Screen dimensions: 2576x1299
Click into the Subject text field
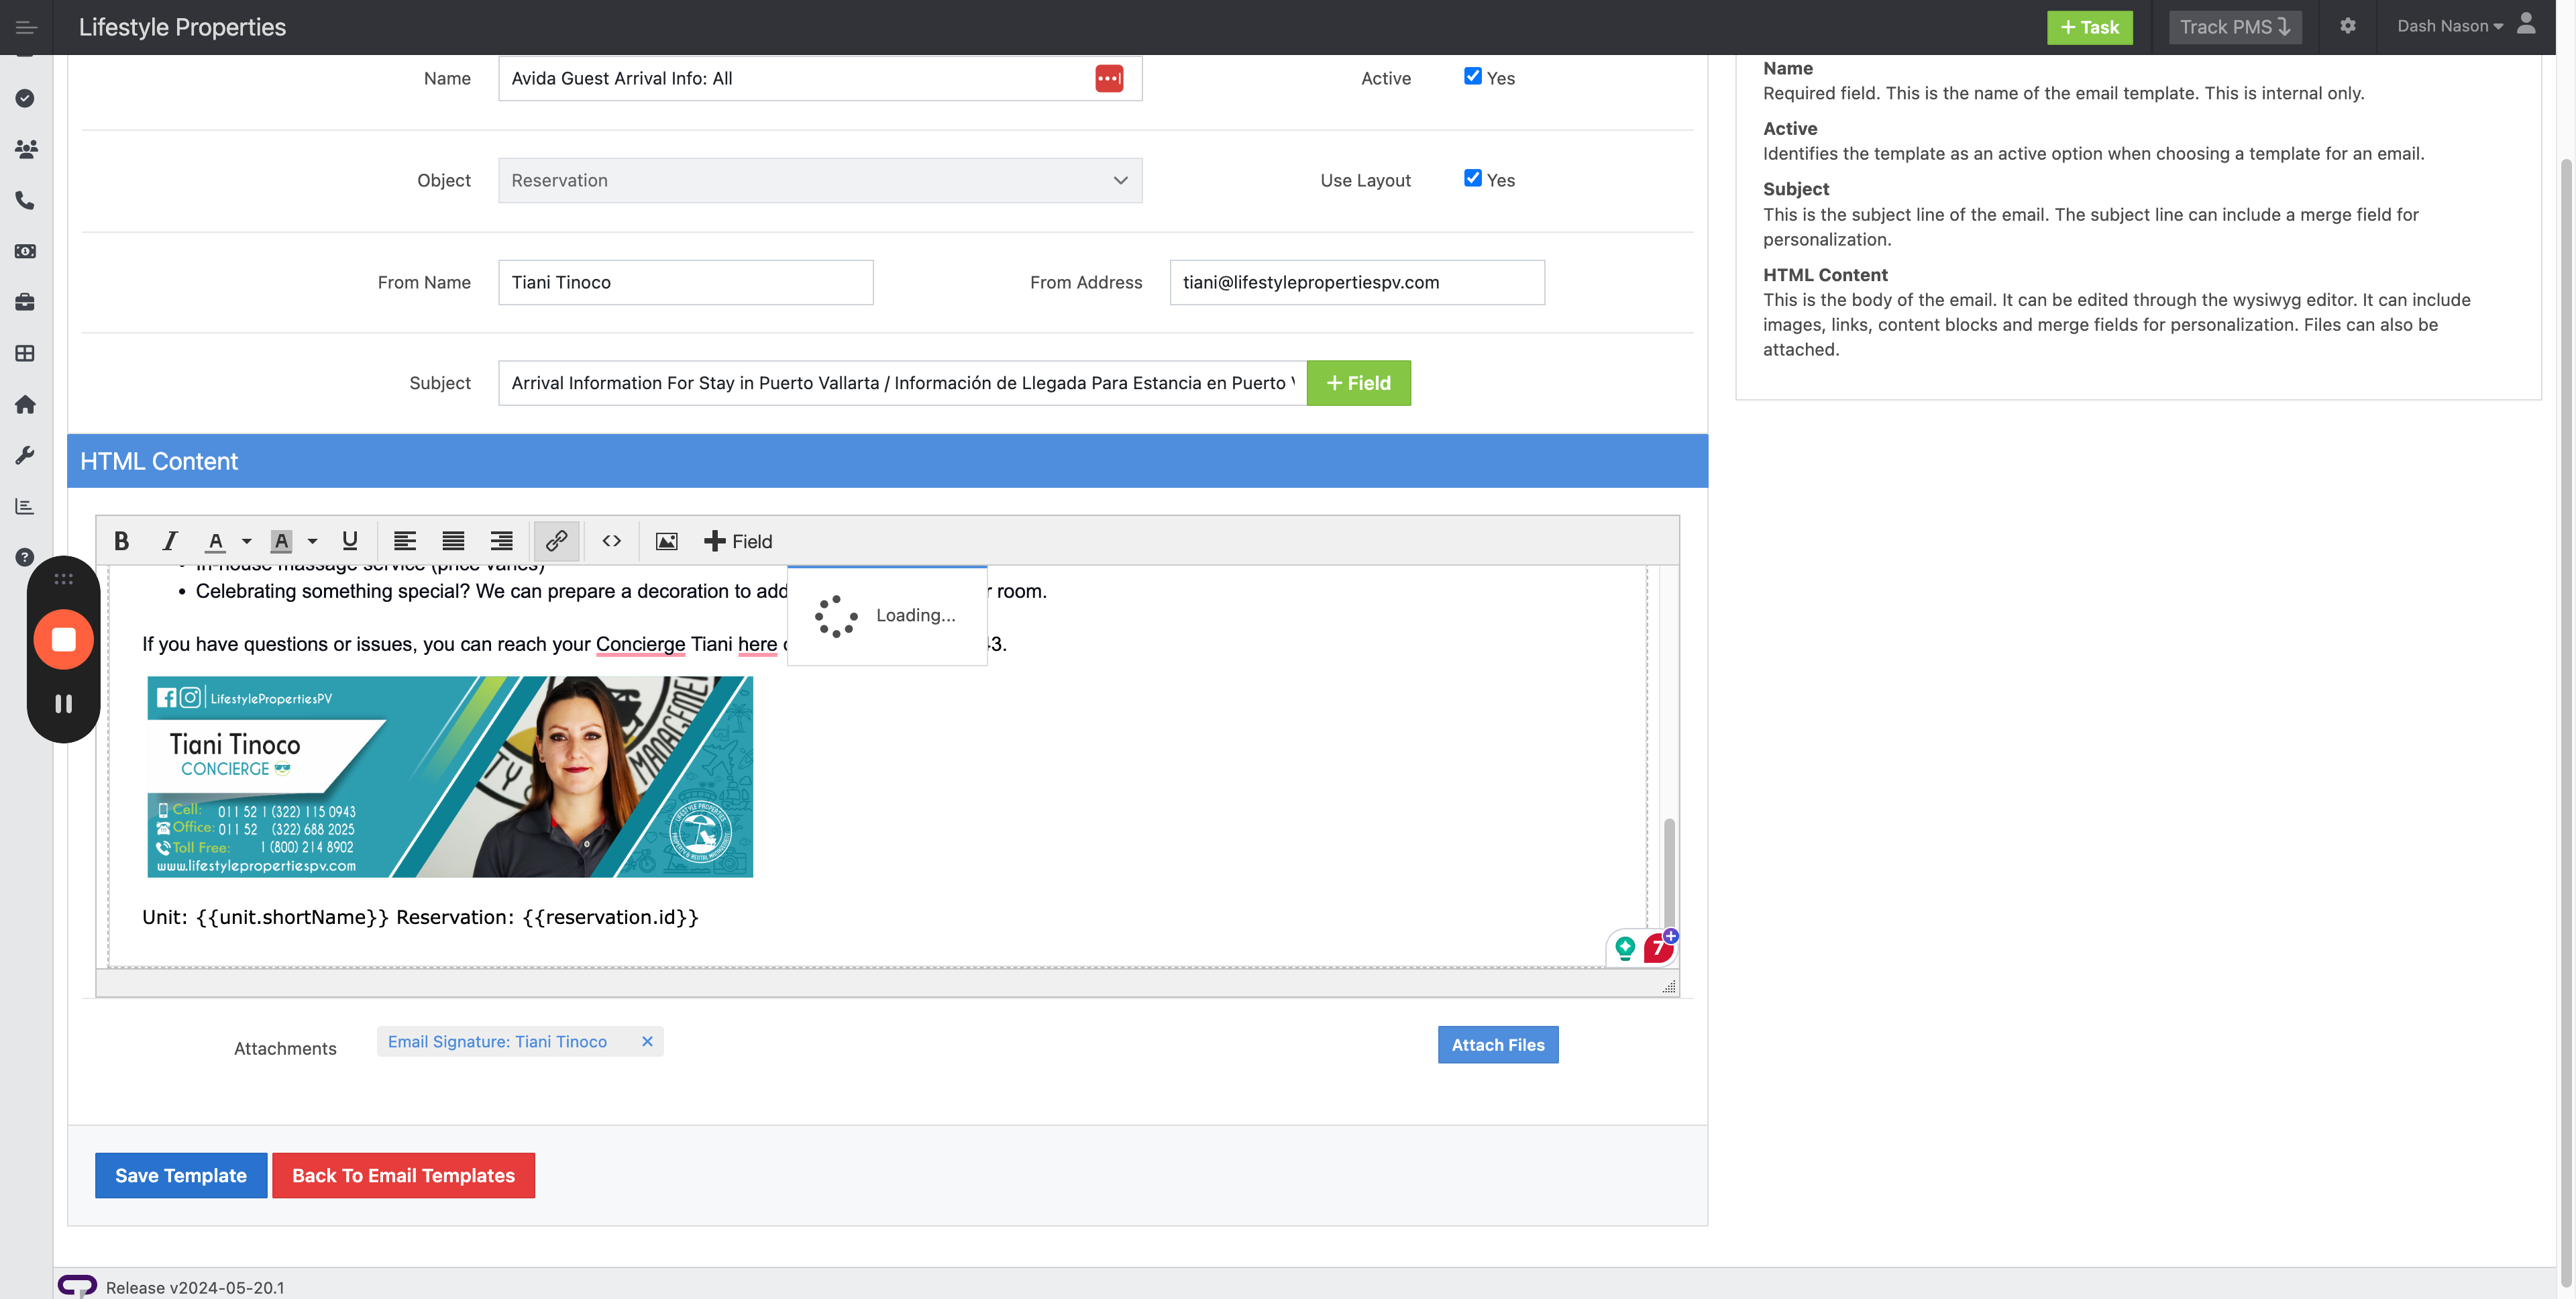click(x=902, y=383)
